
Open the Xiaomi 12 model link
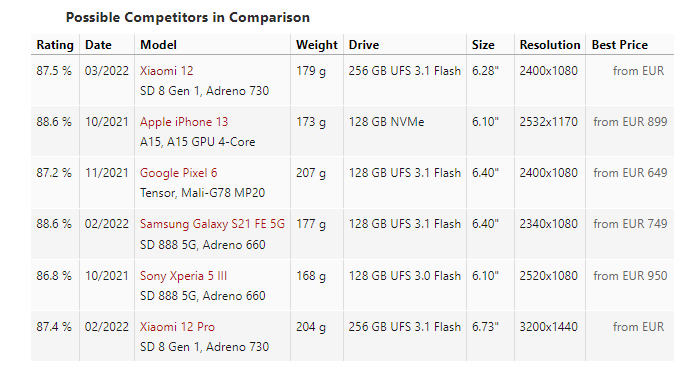click(x=167, y=71)
